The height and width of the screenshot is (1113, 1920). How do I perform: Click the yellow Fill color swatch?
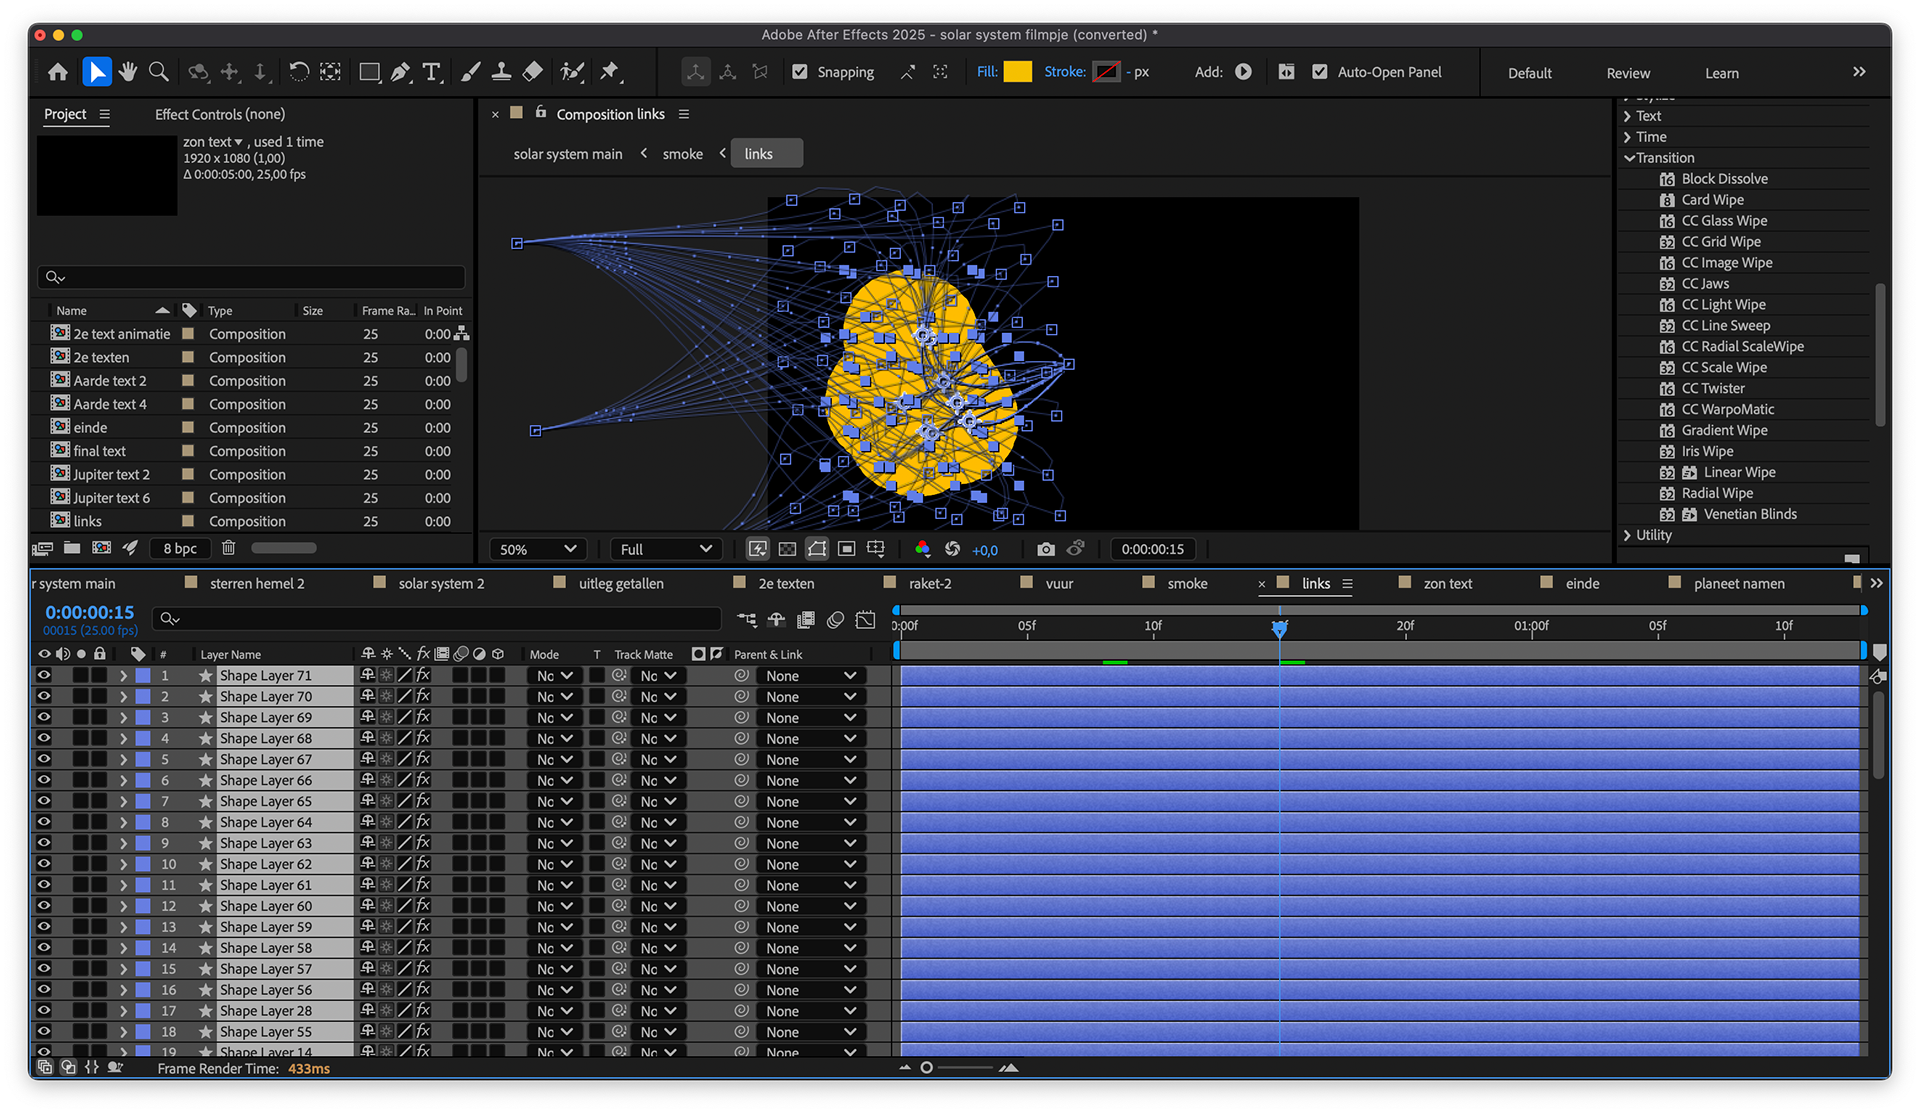(1017, 72)
